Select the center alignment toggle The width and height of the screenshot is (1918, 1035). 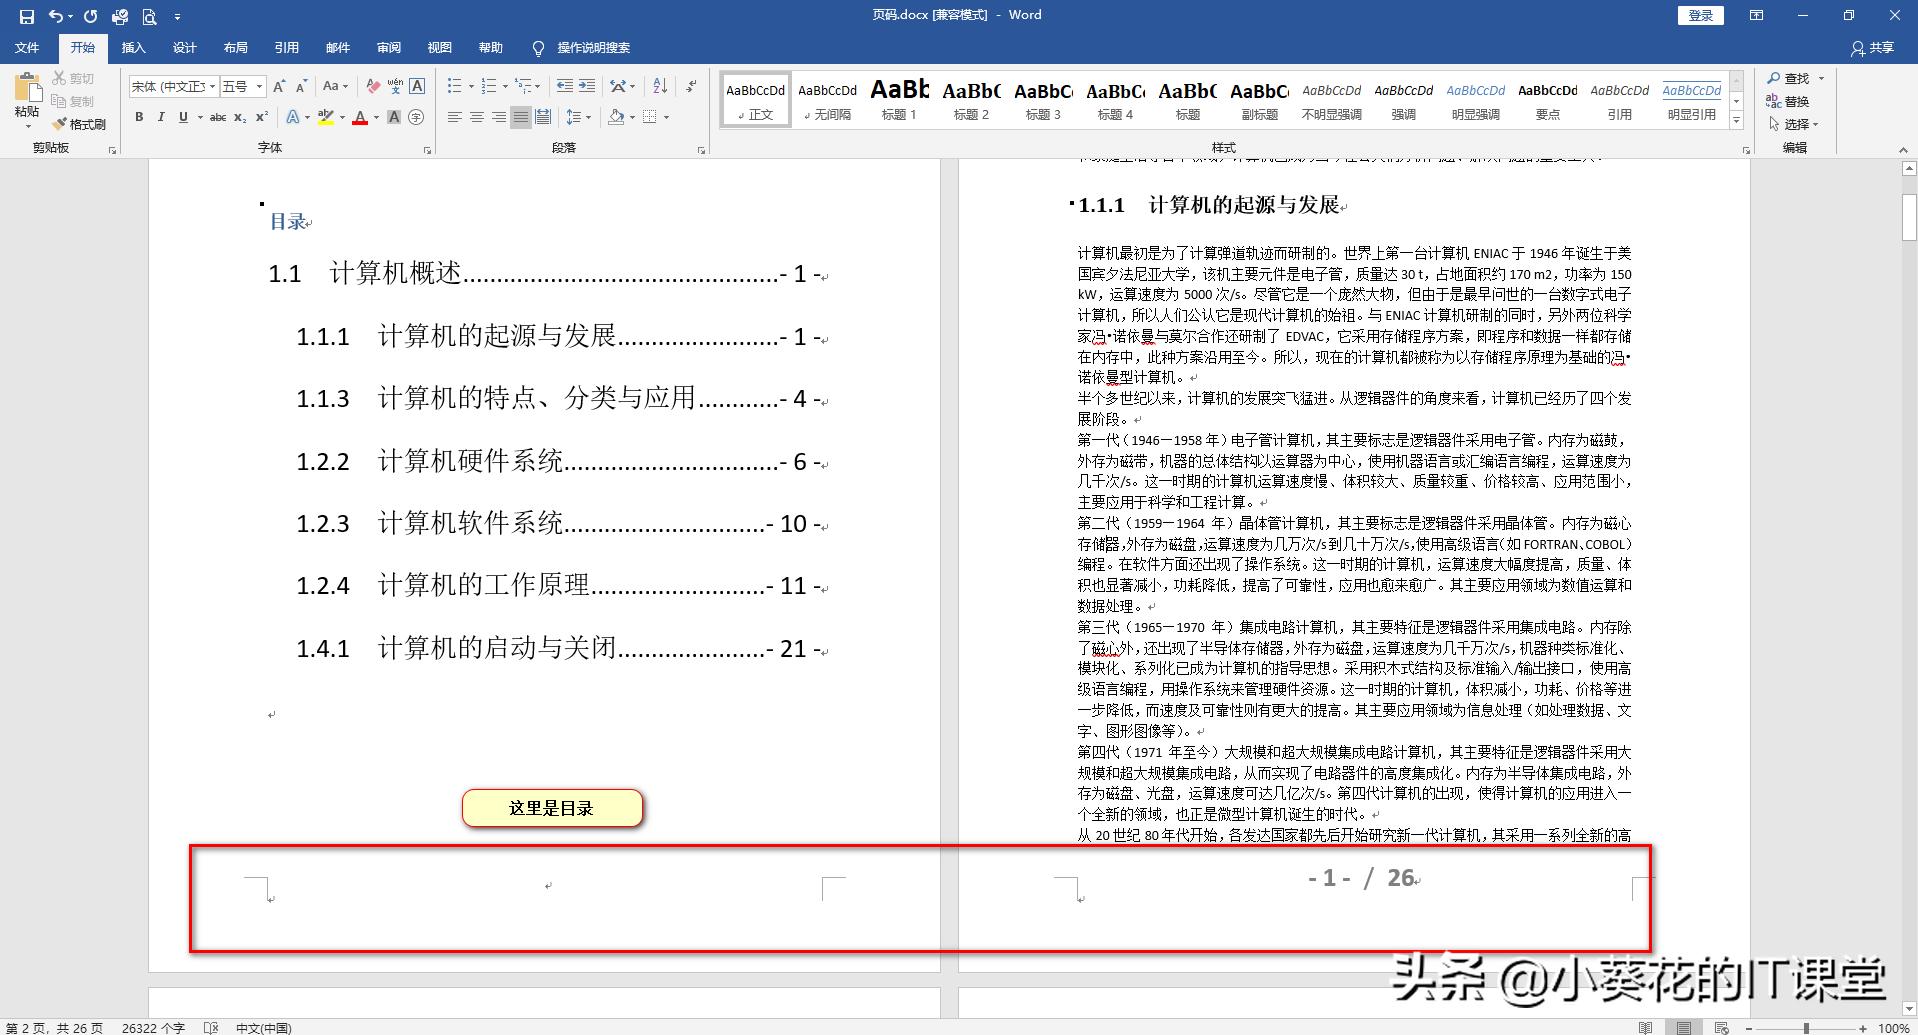click(477, 117)
